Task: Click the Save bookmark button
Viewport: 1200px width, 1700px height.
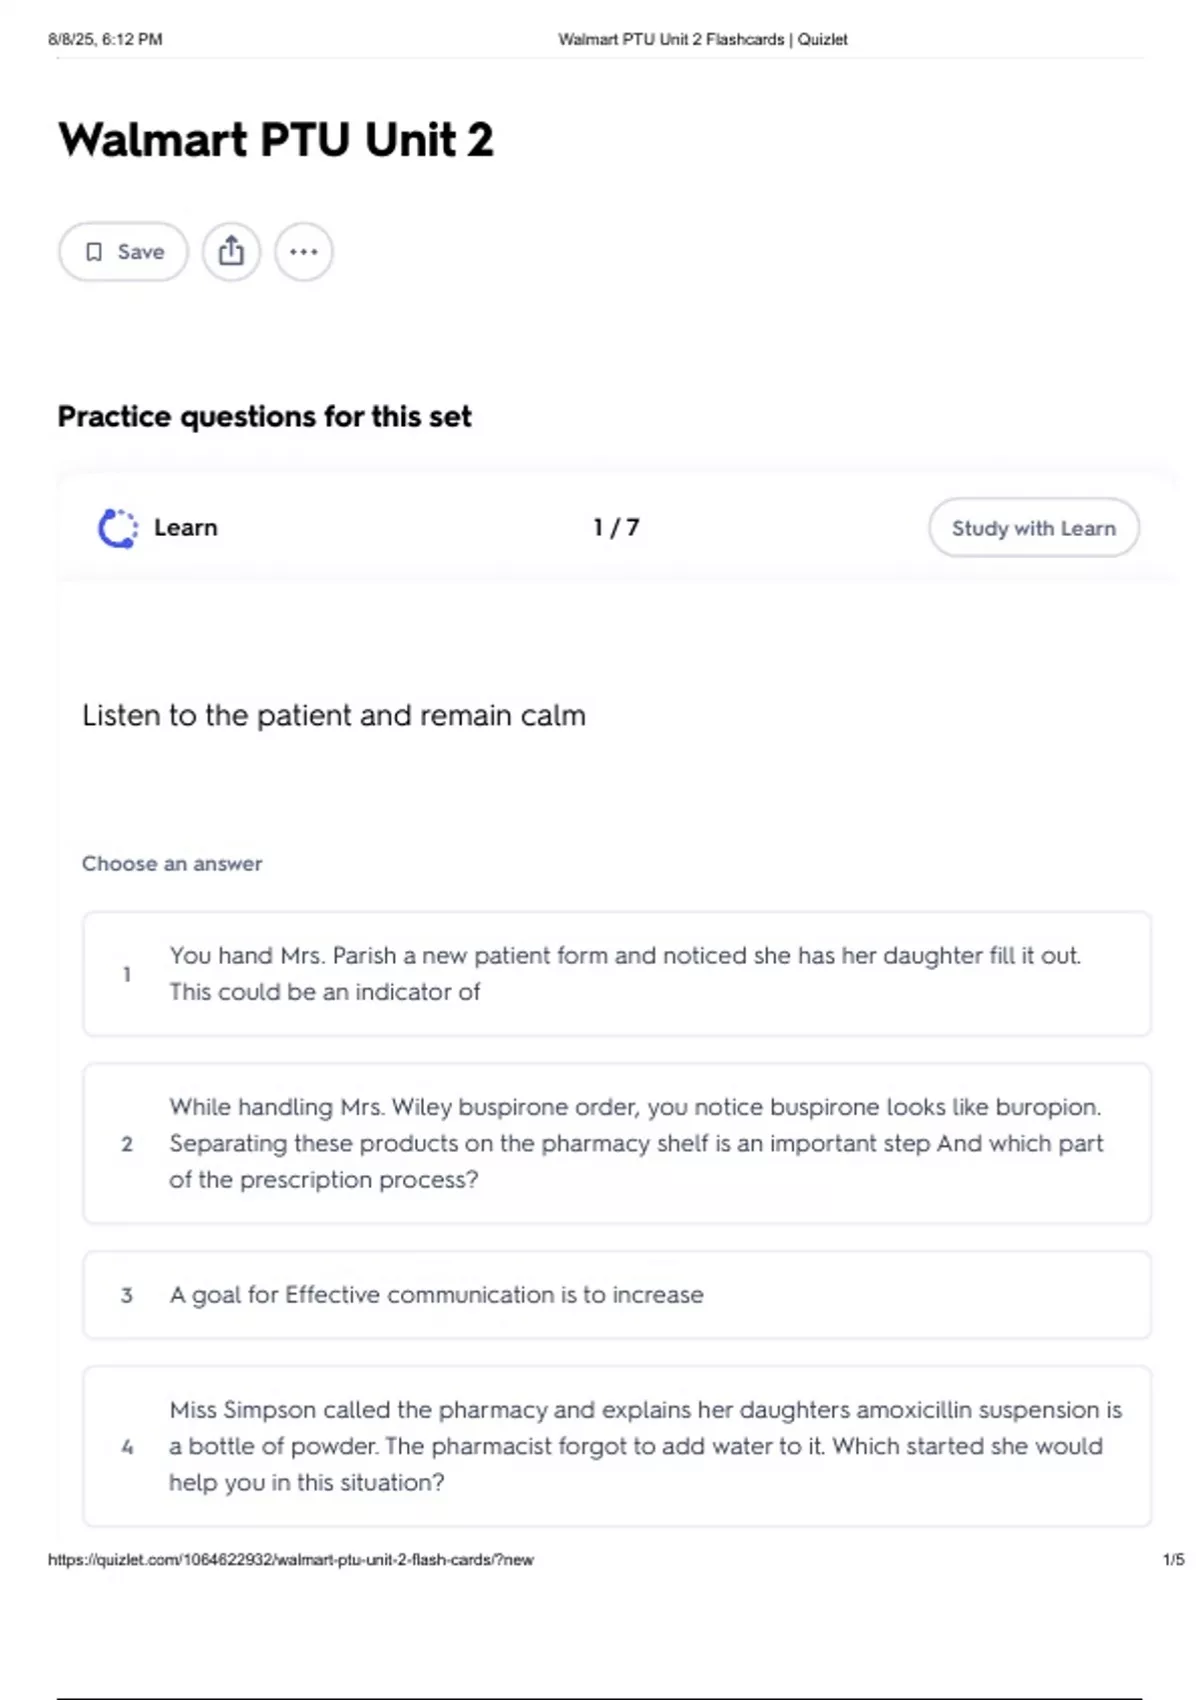Action: (x=123, y=252)
